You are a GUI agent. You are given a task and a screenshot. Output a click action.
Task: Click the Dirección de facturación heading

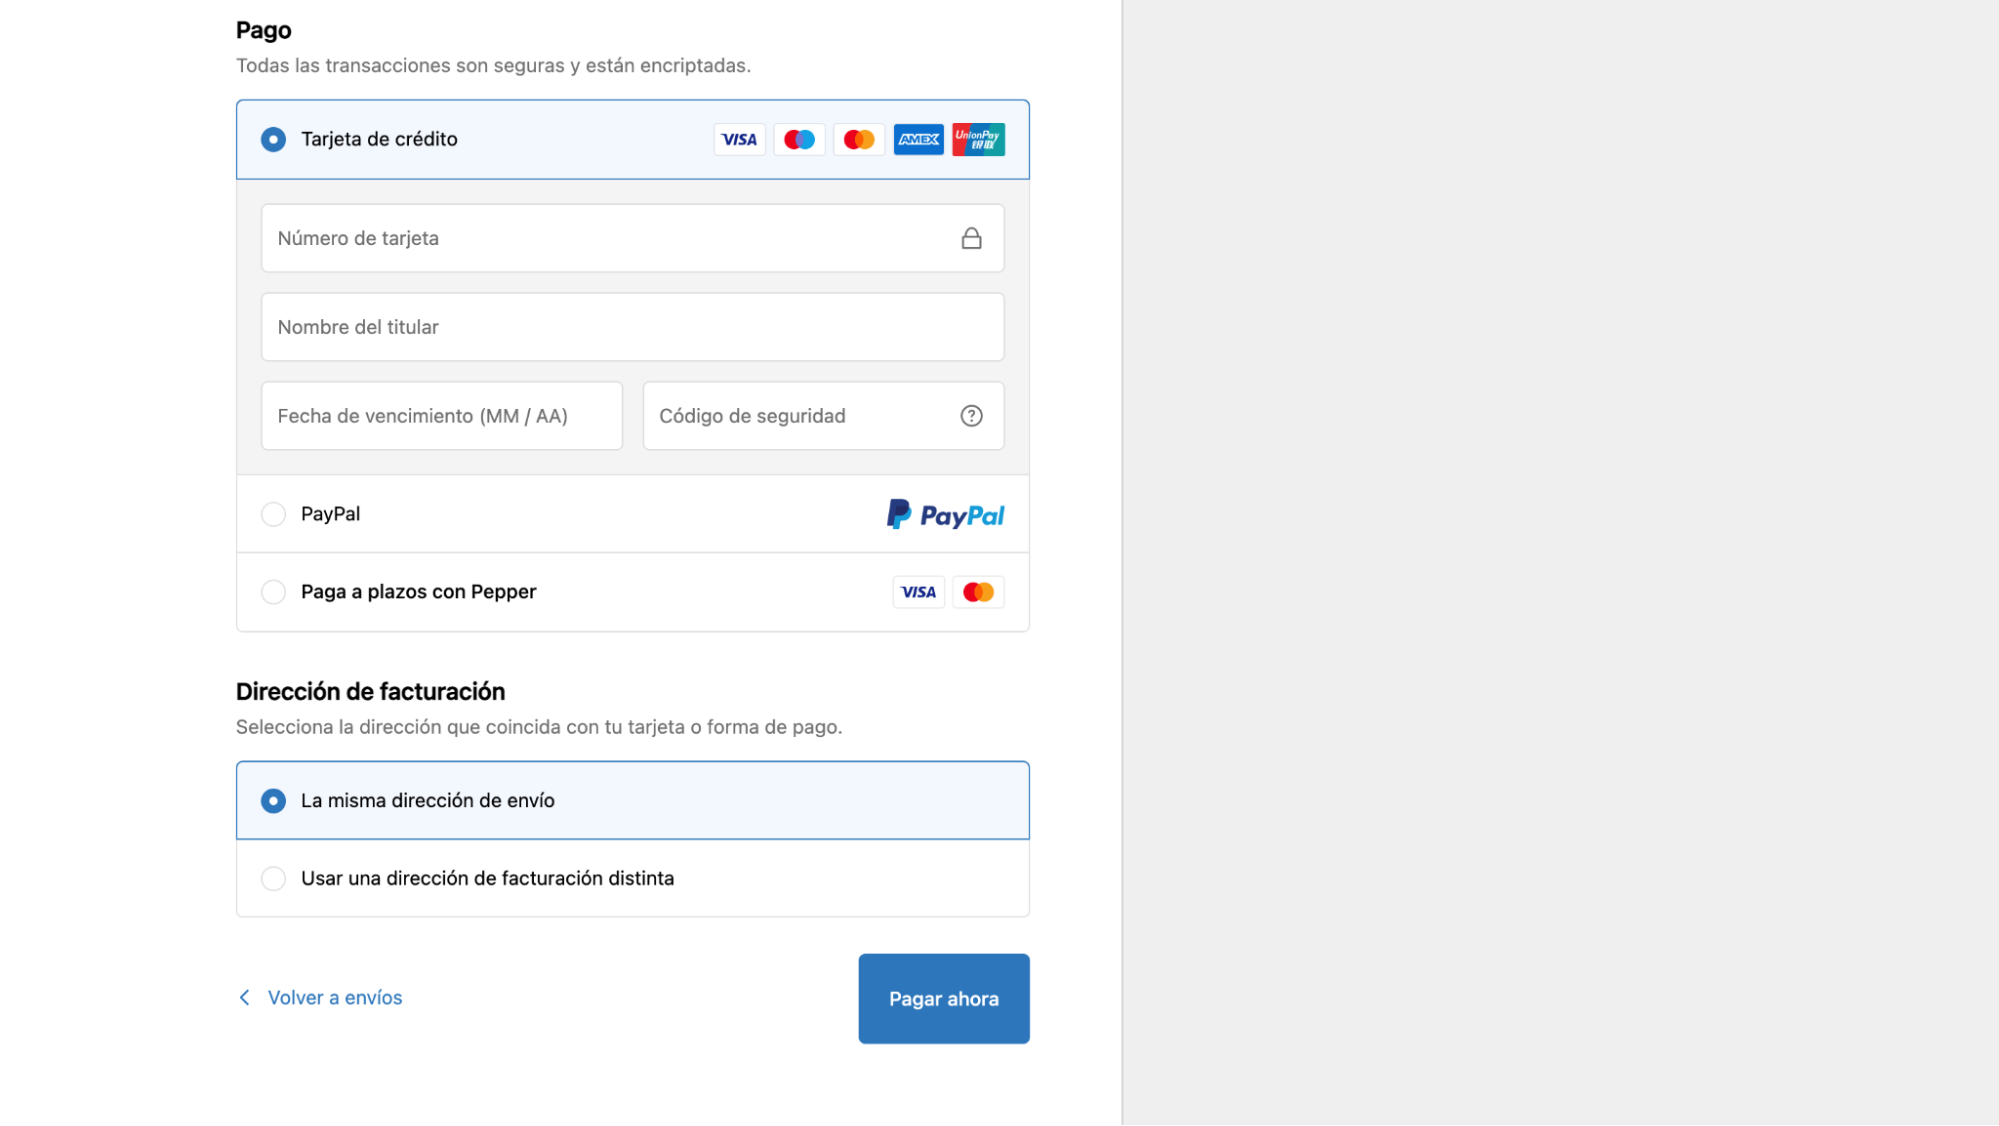370,692
